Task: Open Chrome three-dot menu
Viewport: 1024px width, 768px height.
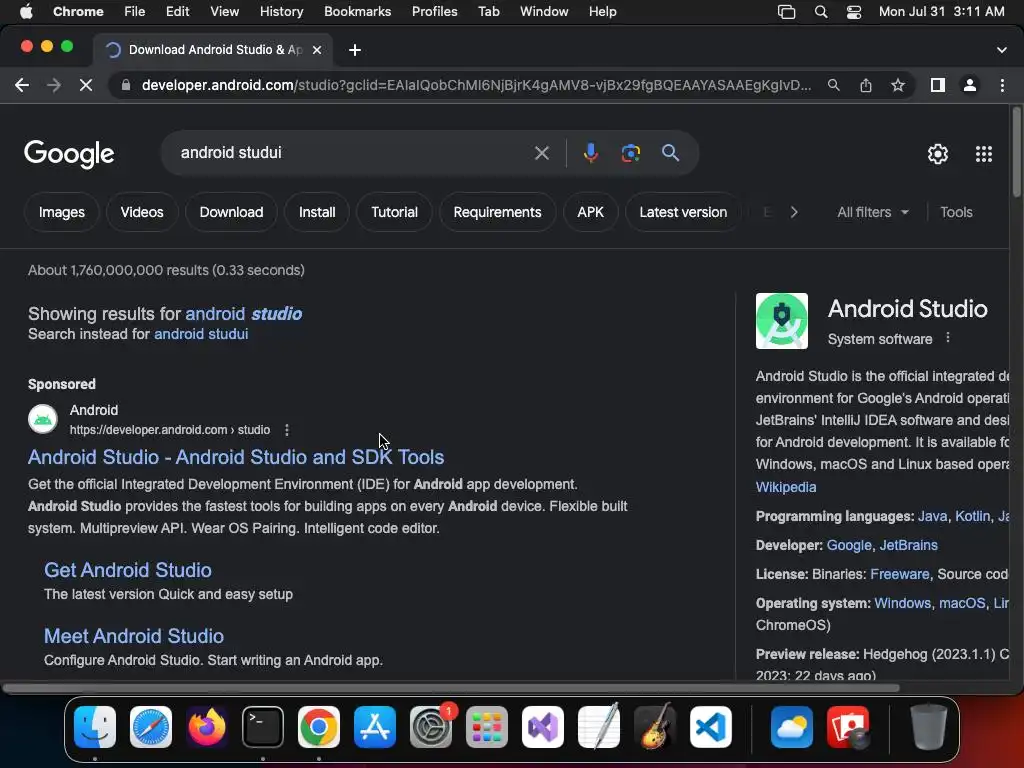Action: 1002,85
